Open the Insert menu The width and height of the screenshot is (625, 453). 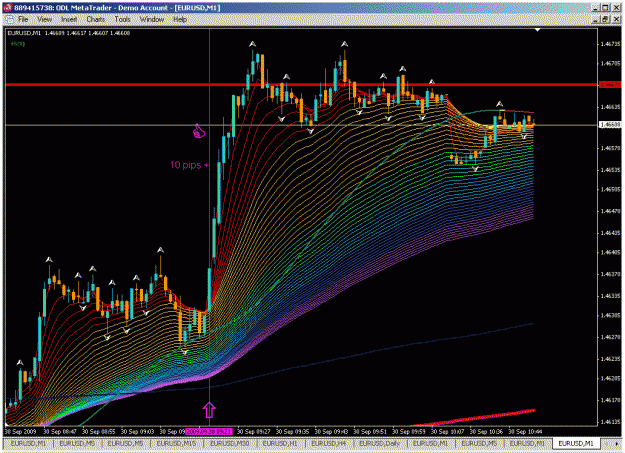tap(69, 19)
